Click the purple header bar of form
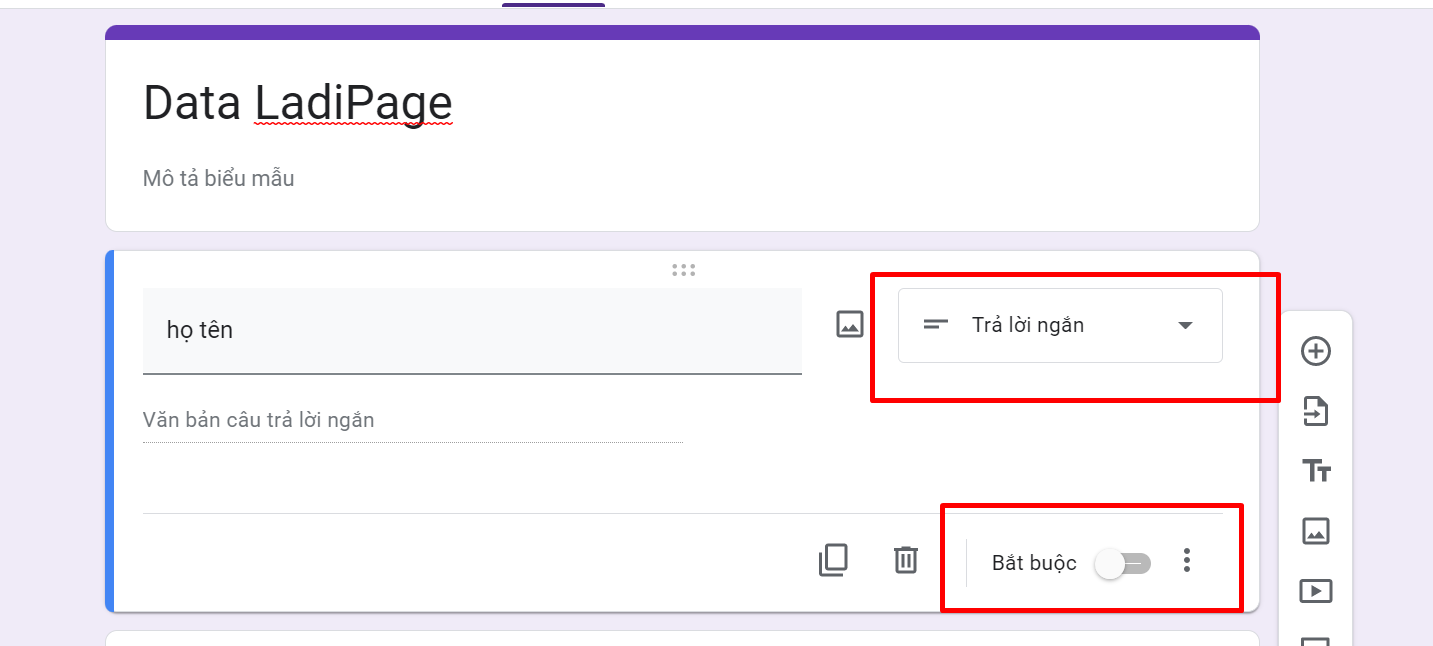The image size is (1433, 646). pos(682,32)
